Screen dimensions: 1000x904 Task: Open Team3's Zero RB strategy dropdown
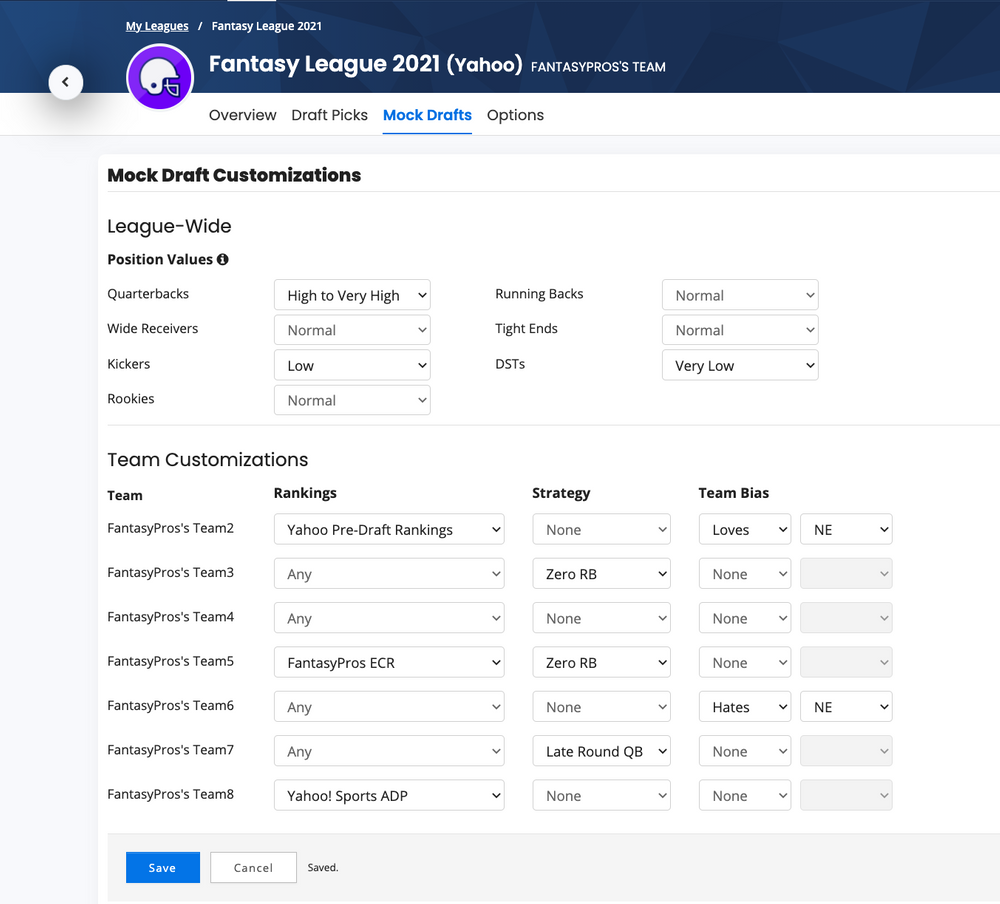pyautogui.click(x=601, y=573)
